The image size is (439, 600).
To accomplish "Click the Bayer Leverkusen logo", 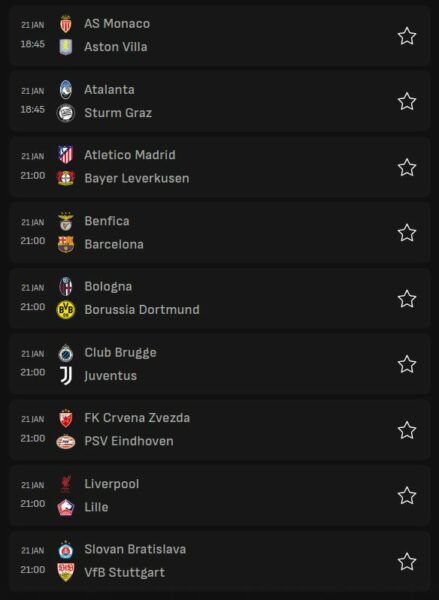I will click(x=66, y=178).
